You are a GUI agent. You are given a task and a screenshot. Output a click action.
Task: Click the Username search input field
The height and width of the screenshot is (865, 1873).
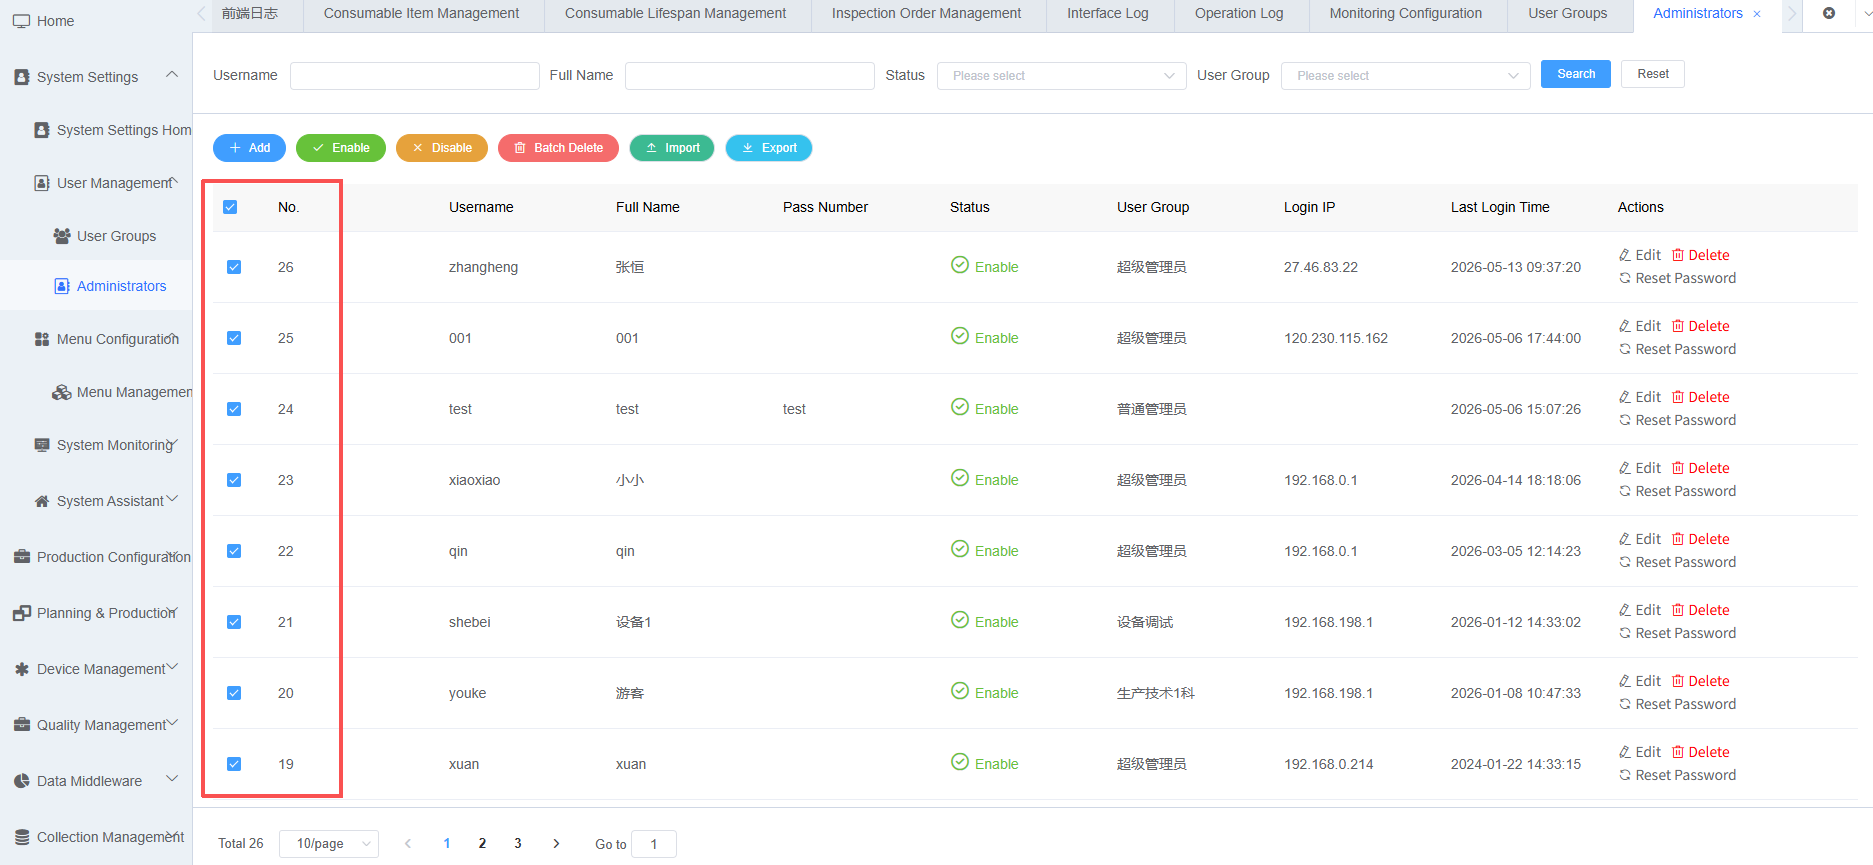click(x=414, y=76)
